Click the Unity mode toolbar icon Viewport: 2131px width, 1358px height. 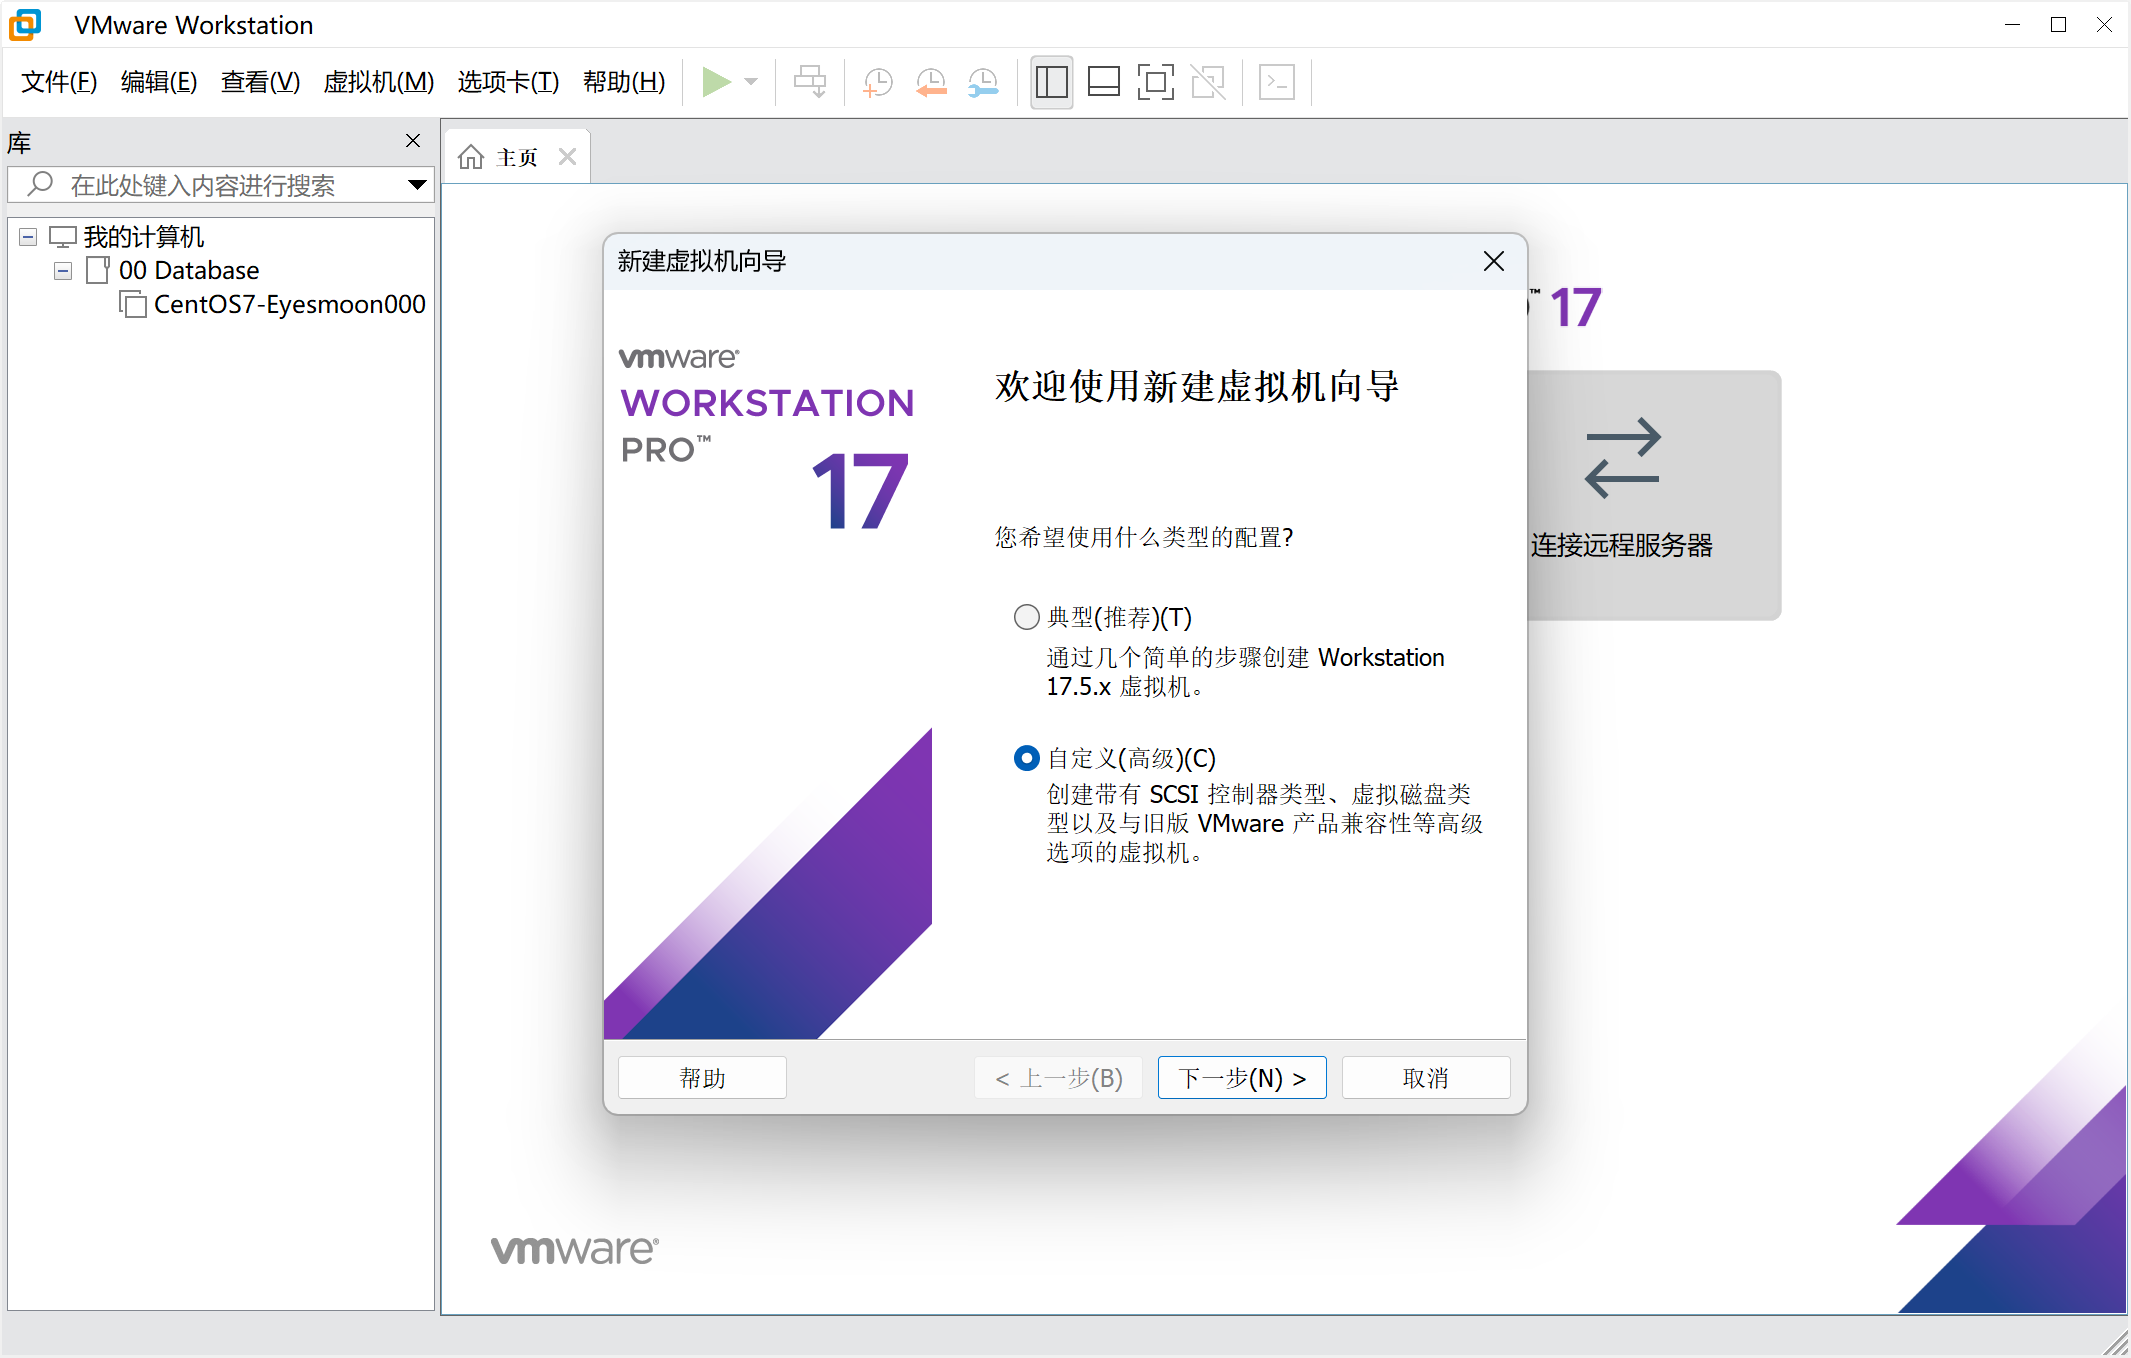click(x=1208, y=82)
